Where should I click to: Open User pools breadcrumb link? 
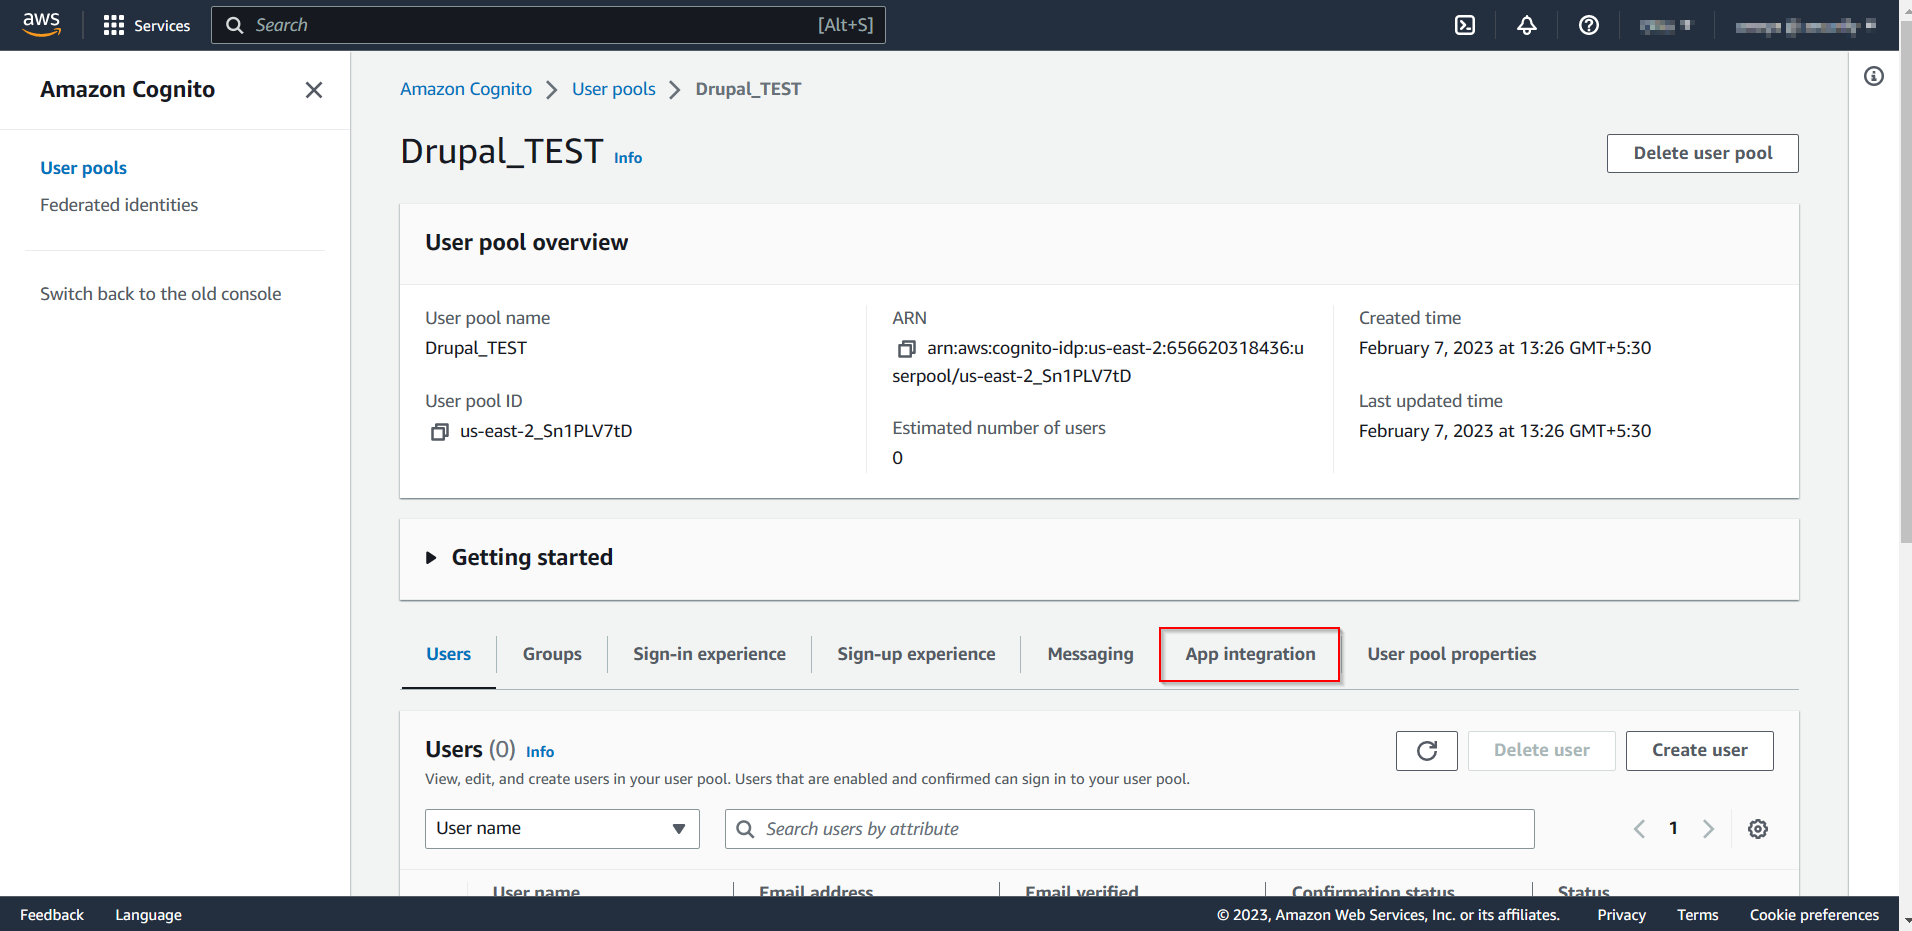(x=613, y=89)
